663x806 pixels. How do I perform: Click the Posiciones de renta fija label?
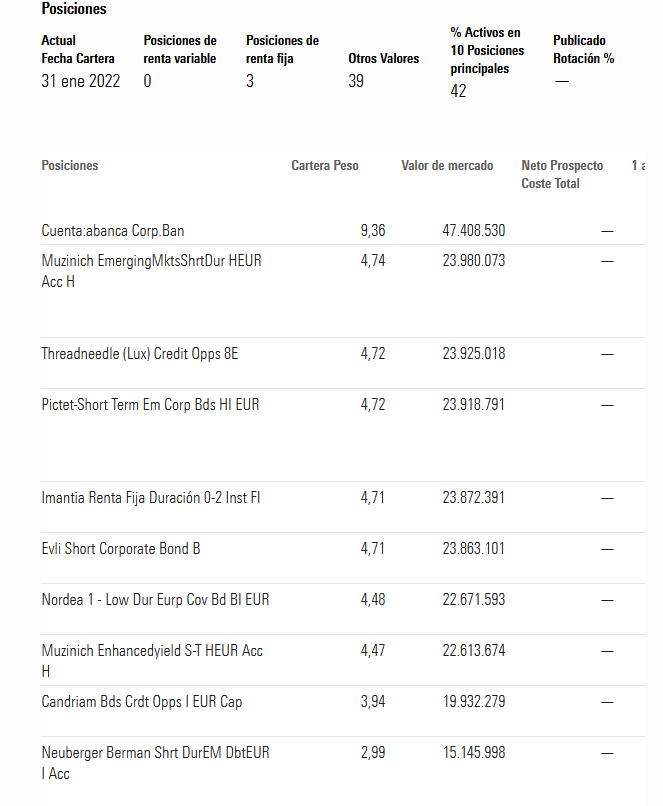(x=283, y=49)
